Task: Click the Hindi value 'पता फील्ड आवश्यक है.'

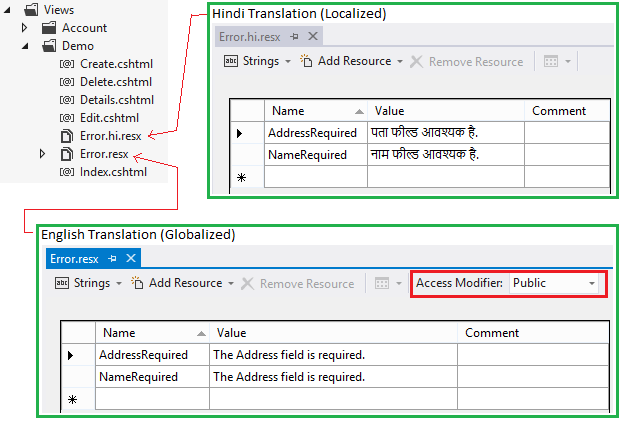Action: tap(424, 132)
